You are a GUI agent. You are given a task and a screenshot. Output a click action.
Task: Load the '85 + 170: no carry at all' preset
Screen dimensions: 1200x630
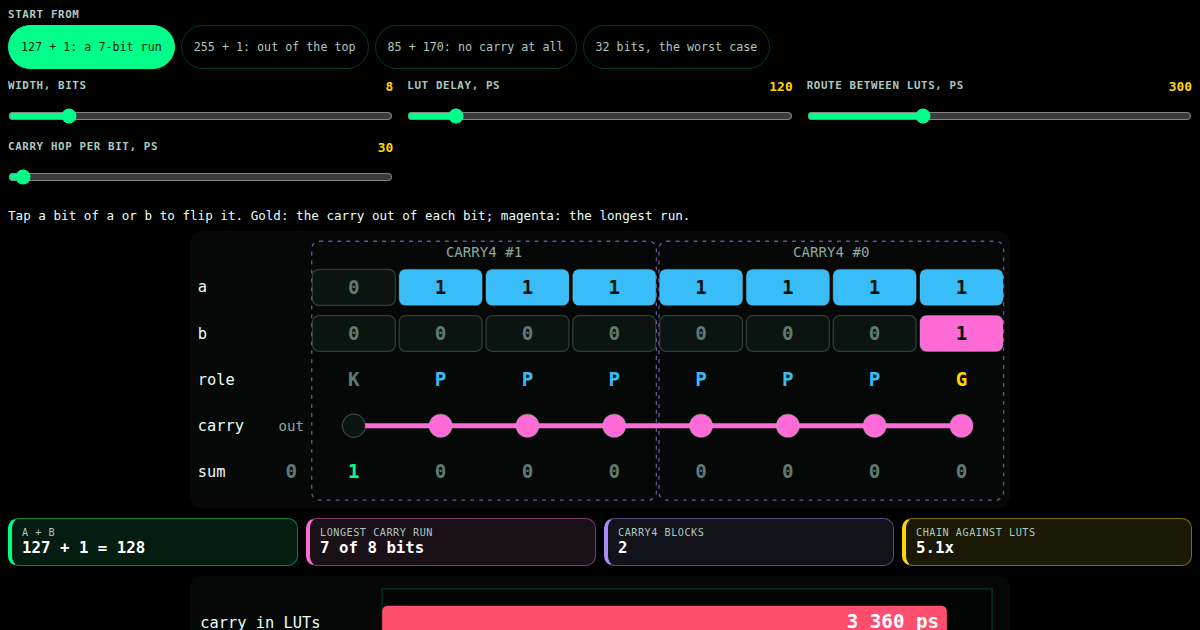pyautogui.click(x=476, y=47)
